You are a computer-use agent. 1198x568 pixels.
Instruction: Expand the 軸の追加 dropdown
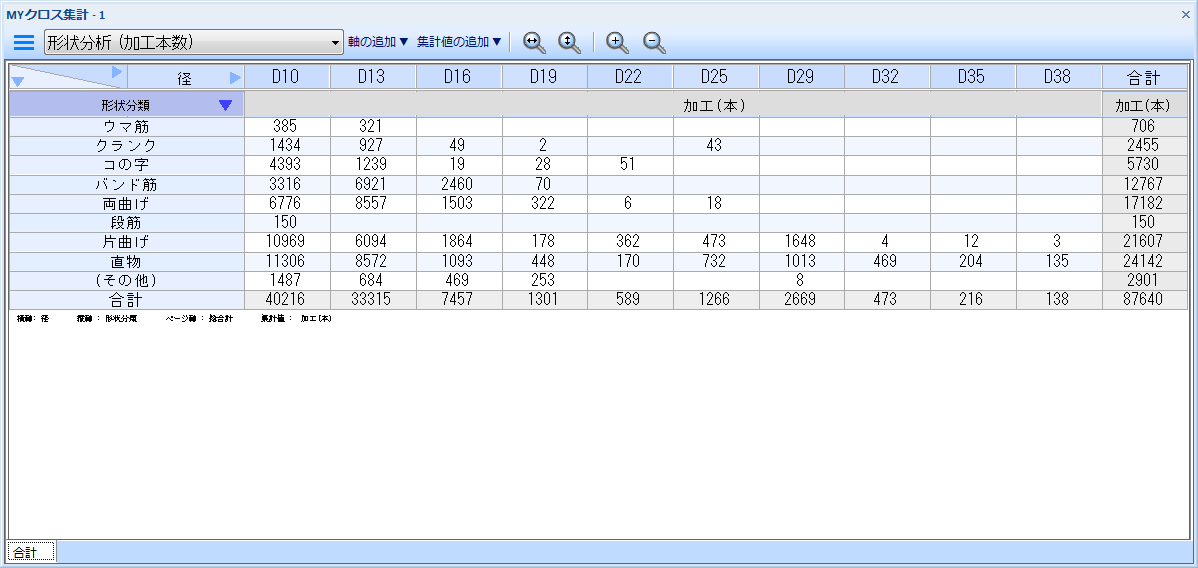(378, 42)
